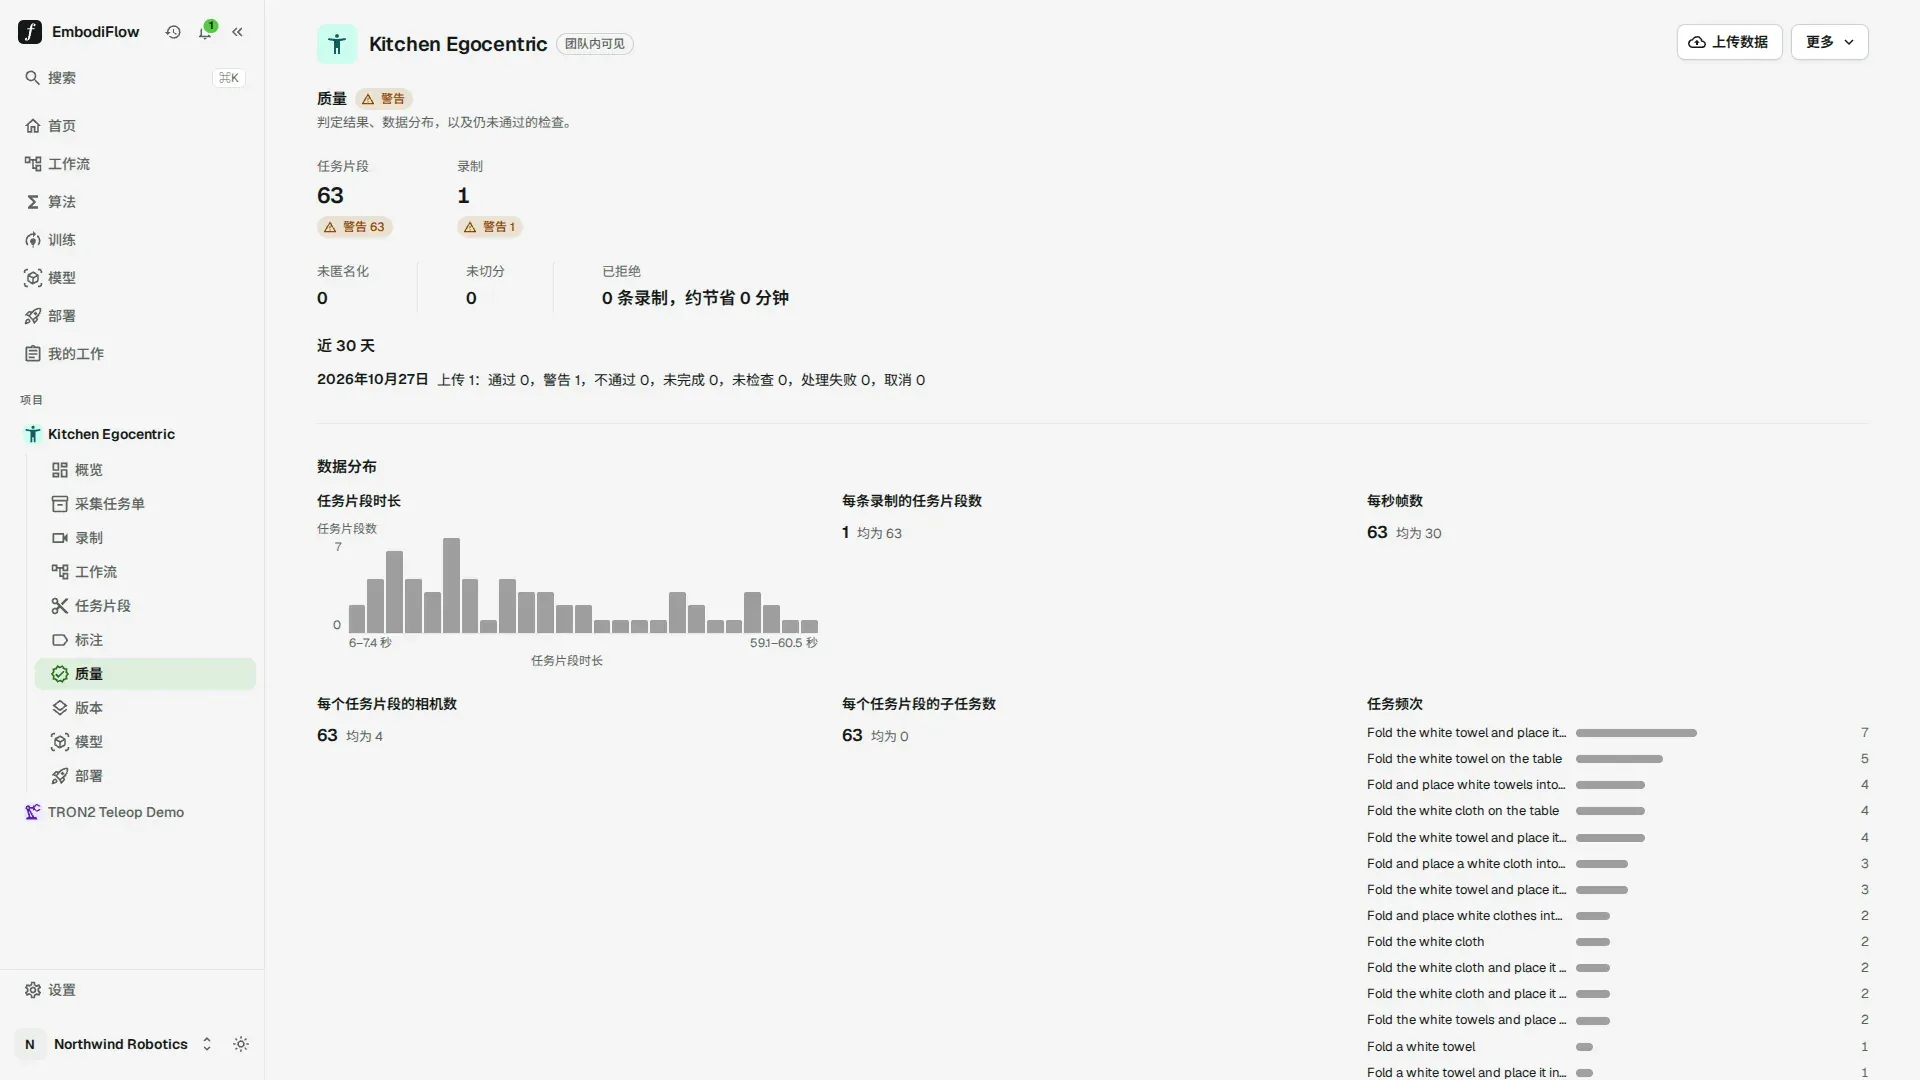The height and width of the screenshot is (1080, 1920).
Task: Click tallest histogram bar in 任务片段时长
Action: tap(451, 585)
